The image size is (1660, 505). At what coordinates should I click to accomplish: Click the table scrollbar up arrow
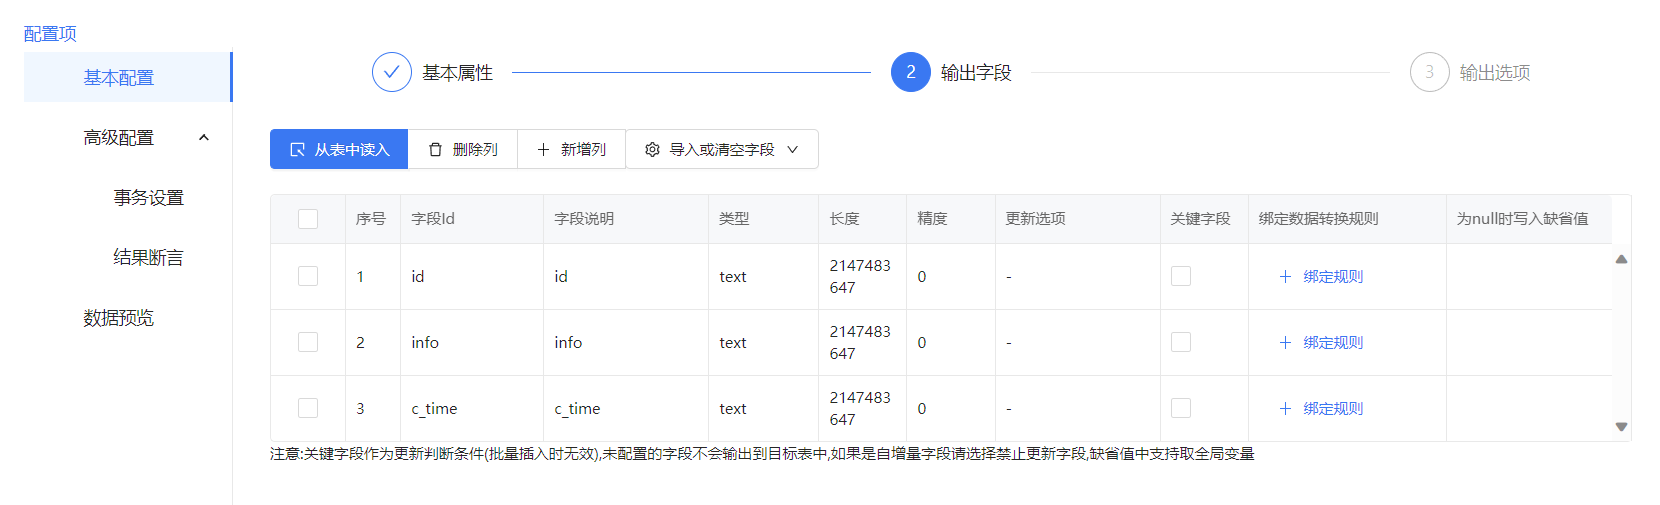(1621, 259)
